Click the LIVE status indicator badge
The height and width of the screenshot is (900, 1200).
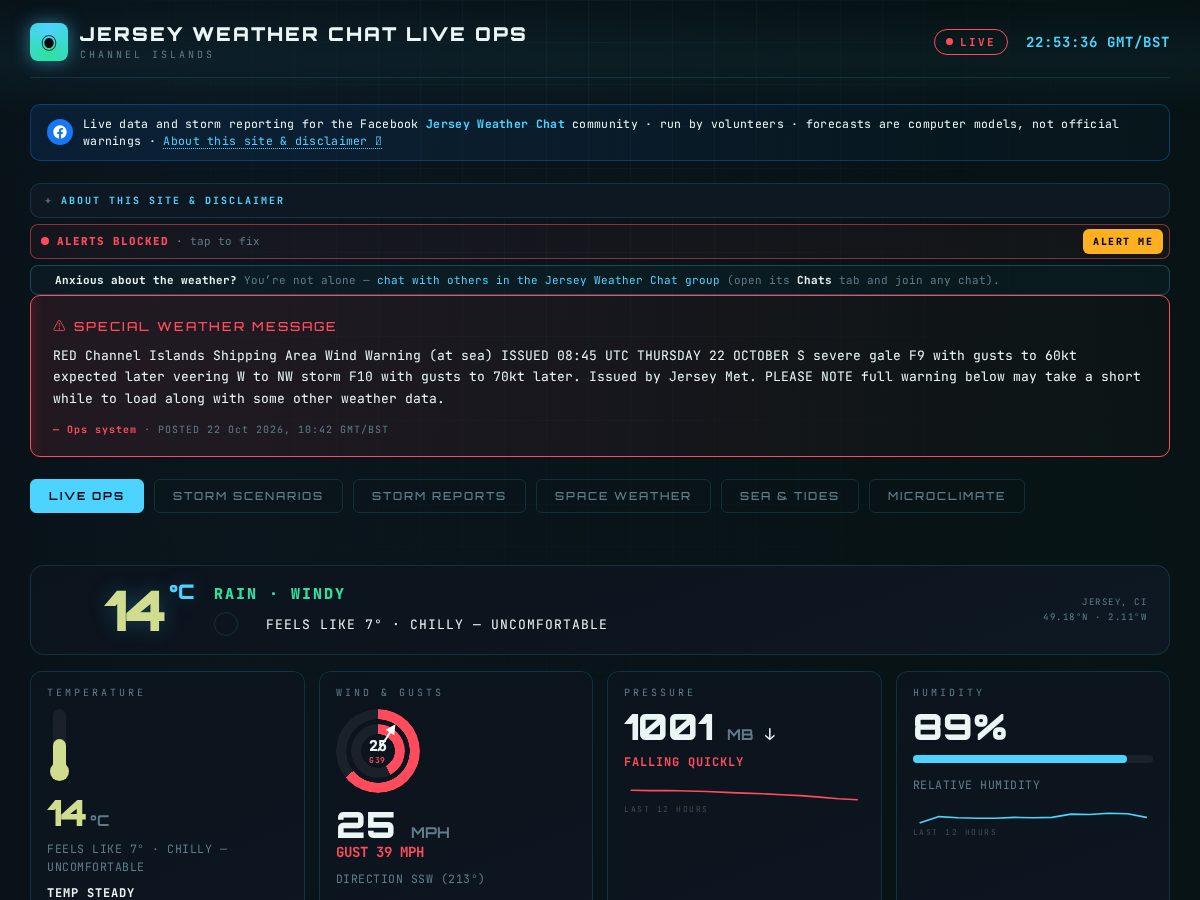click(x=970, y=42)
